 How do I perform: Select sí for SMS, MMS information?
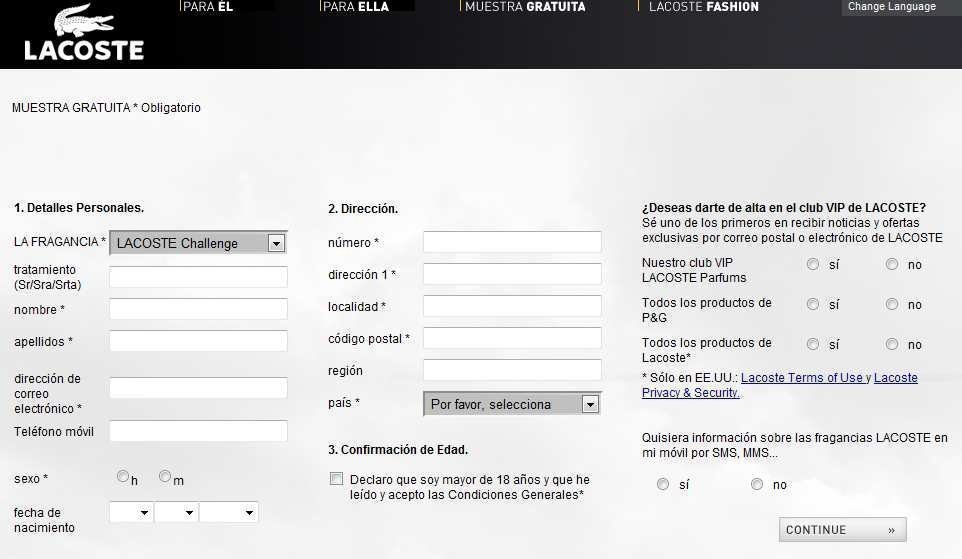coord(663,484)
